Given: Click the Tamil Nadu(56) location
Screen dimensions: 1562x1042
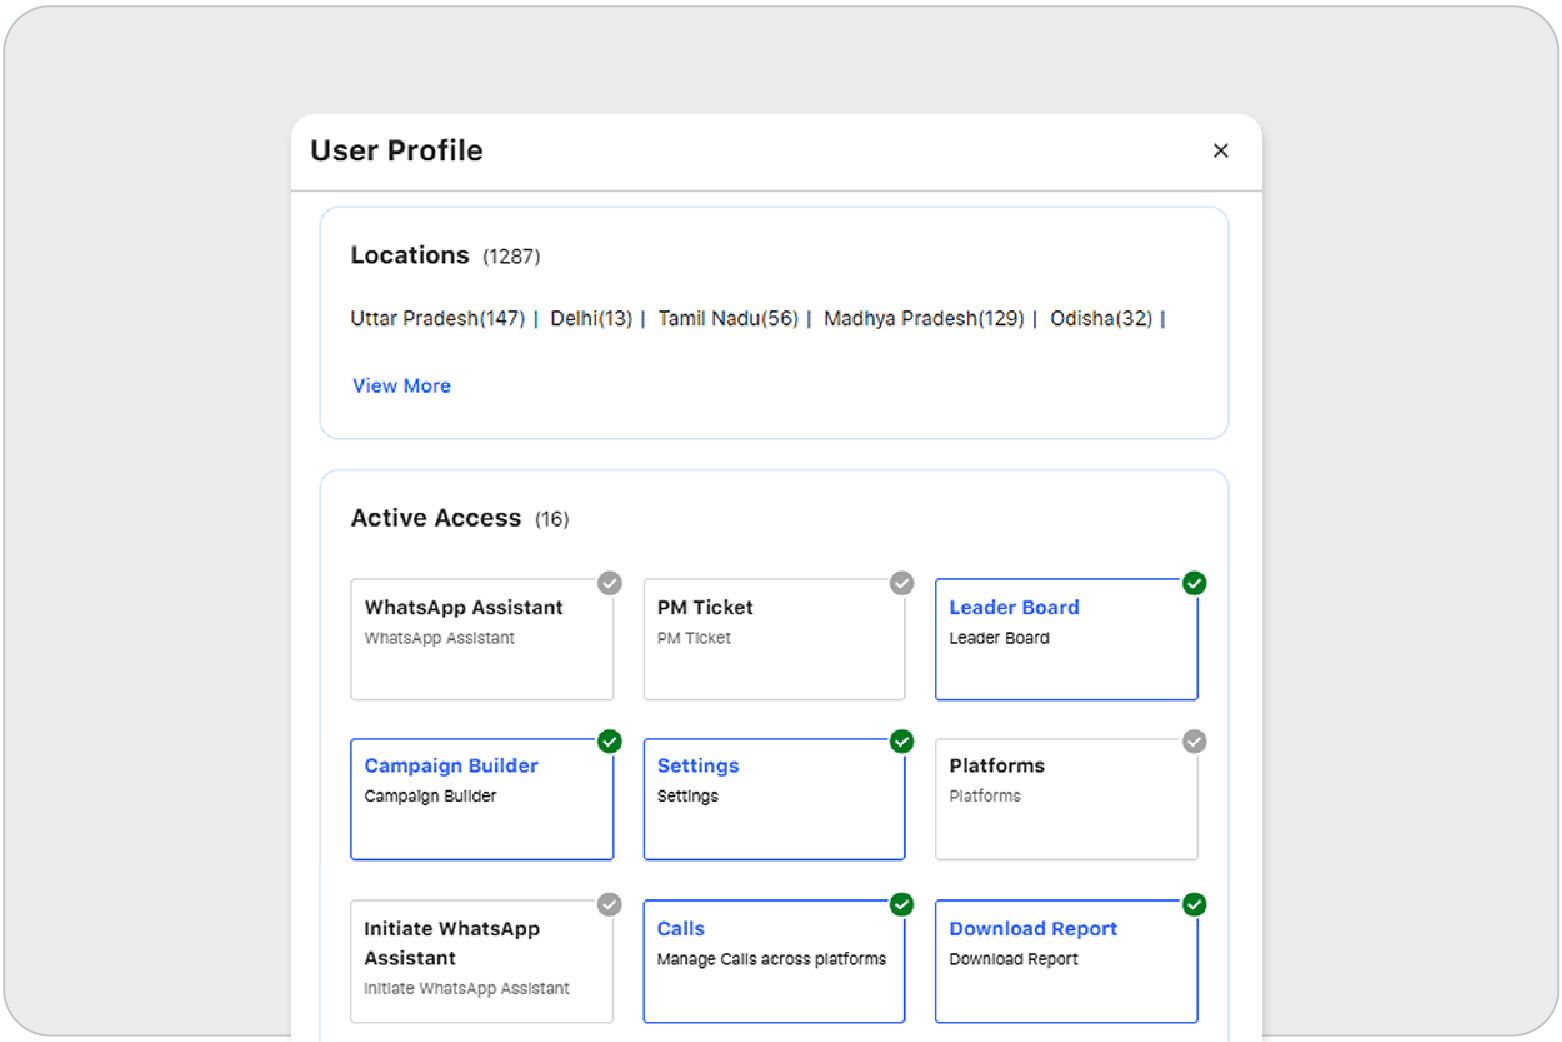Looking at the screenshot, I should pos(727,318).
